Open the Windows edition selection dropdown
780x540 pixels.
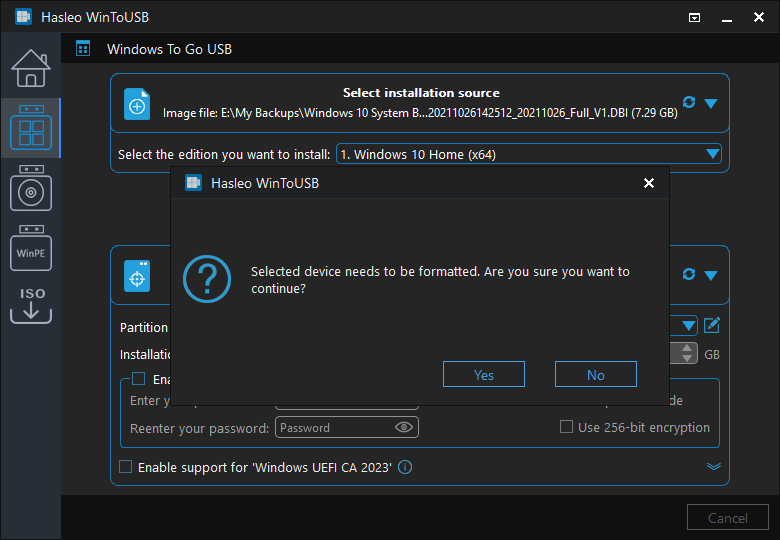(x=529, y=154)
